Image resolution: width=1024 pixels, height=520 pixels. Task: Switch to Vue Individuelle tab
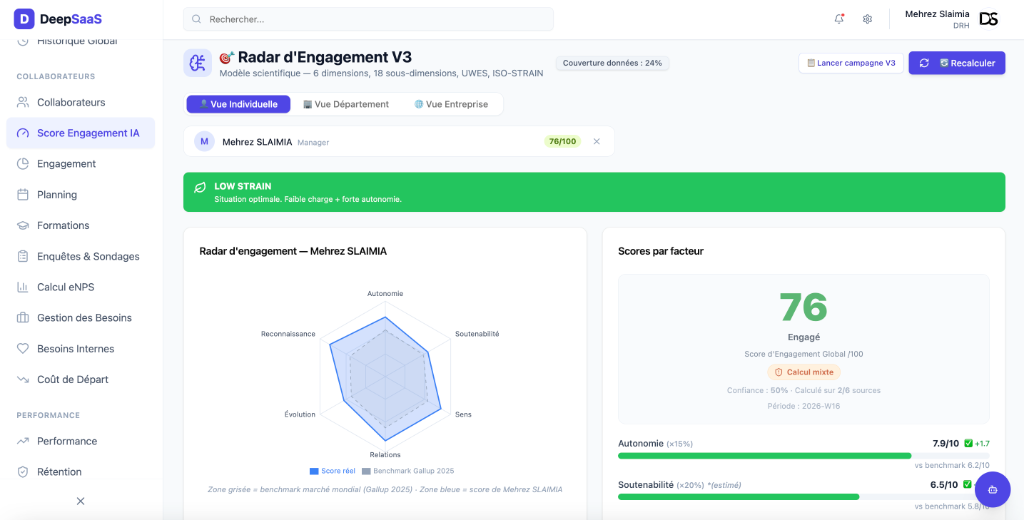coord(238,104)
